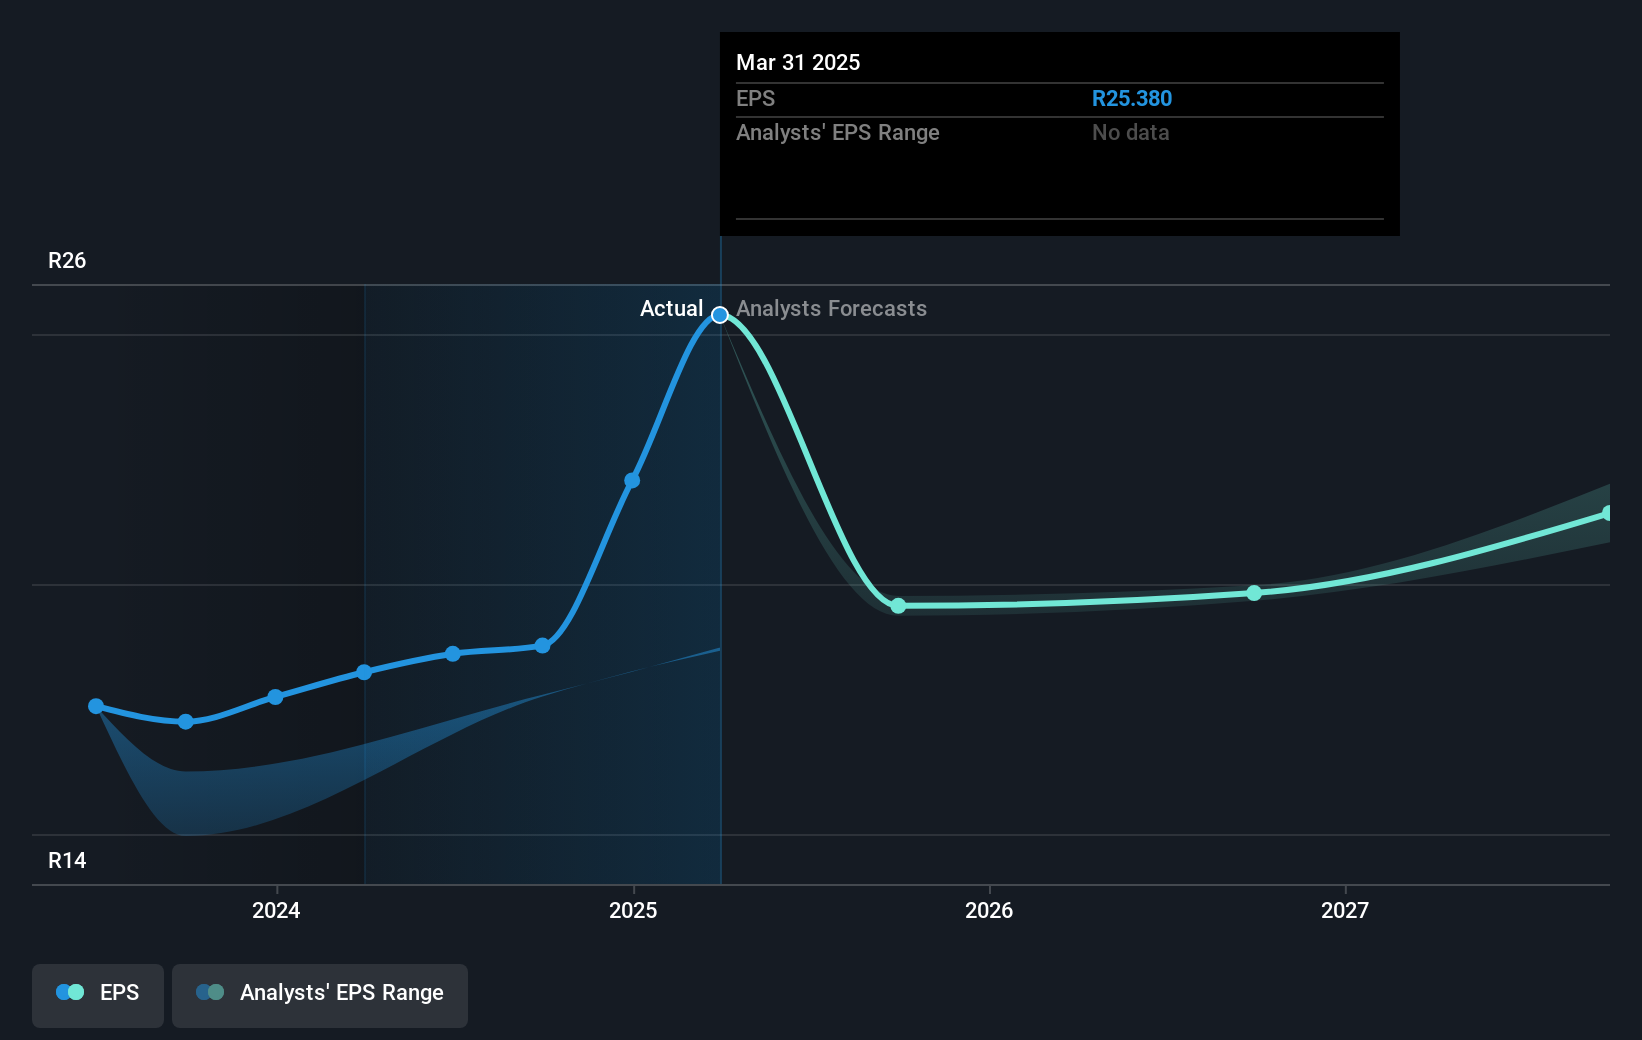Viewport: 1642px width, 1040px height.
Task: Select the EPS point near the 2025 peak rise
Action: tap(632, 480)
